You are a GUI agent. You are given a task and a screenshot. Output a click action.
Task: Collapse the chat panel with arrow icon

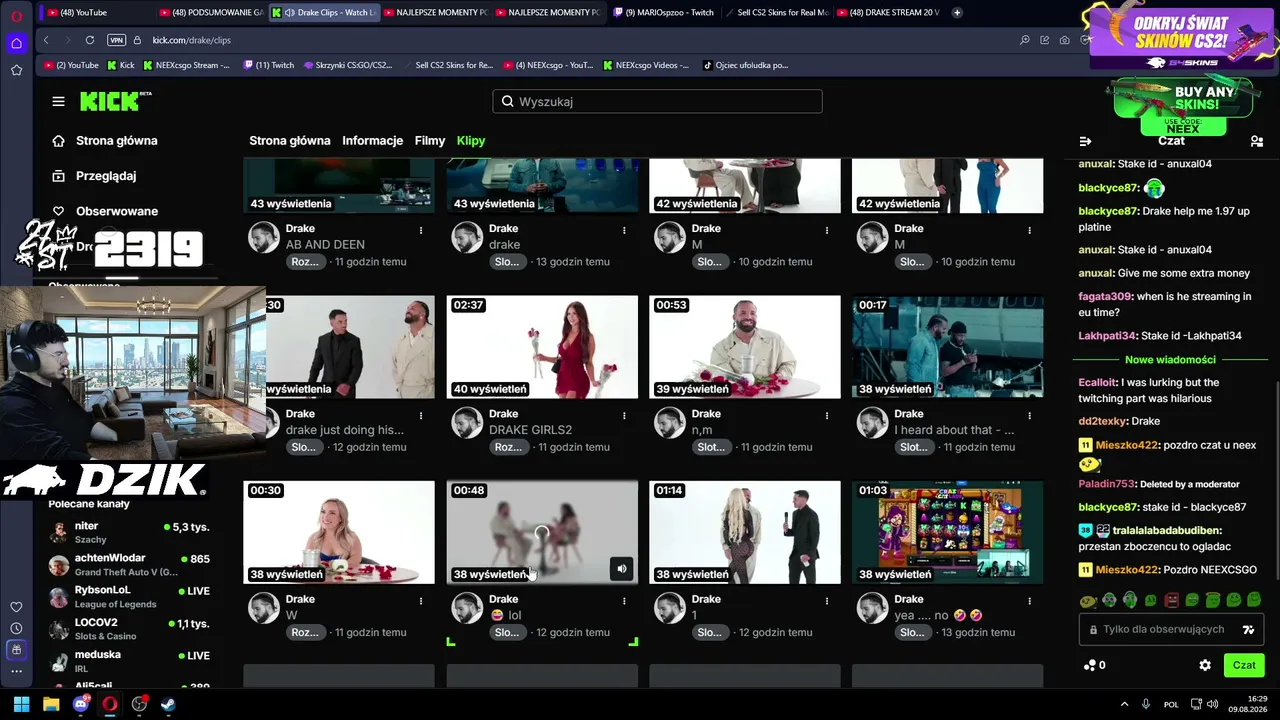pyautogui.click(x=1085, y=141)
